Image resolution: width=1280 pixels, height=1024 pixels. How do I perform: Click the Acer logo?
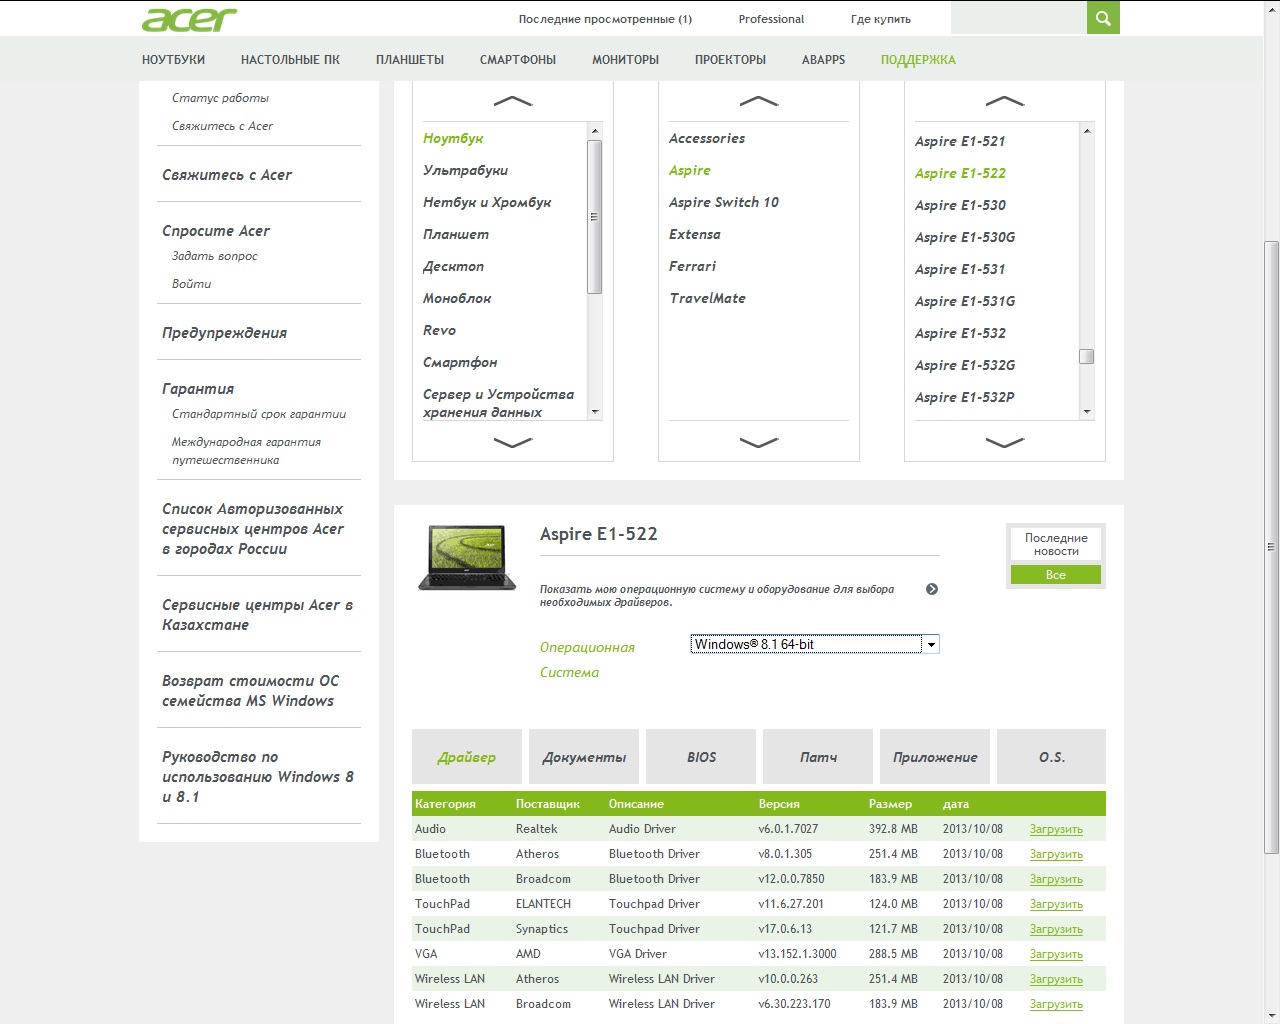[x=189, y=19]
